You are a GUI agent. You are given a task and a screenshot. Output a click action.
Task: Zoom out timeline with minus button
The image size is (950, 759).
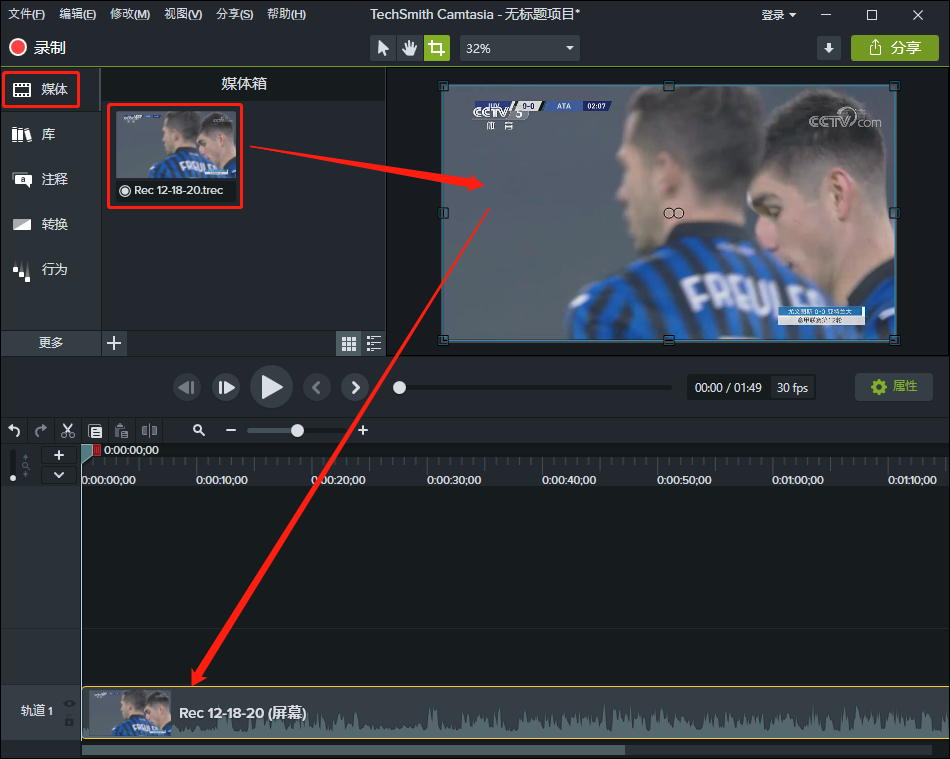231,430
